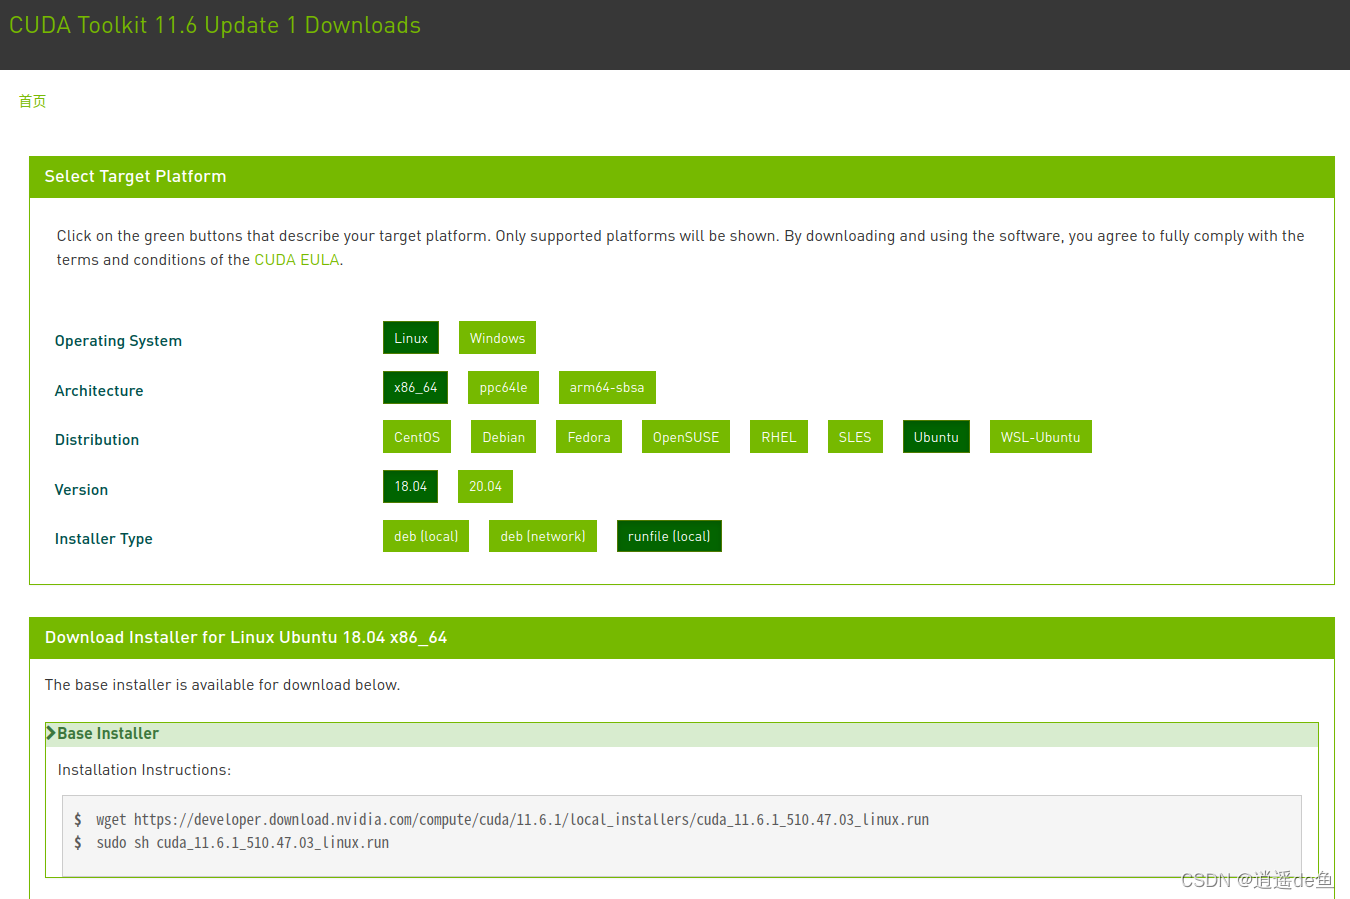
Task: Click the Installer Type label
Action: point(104,539)
